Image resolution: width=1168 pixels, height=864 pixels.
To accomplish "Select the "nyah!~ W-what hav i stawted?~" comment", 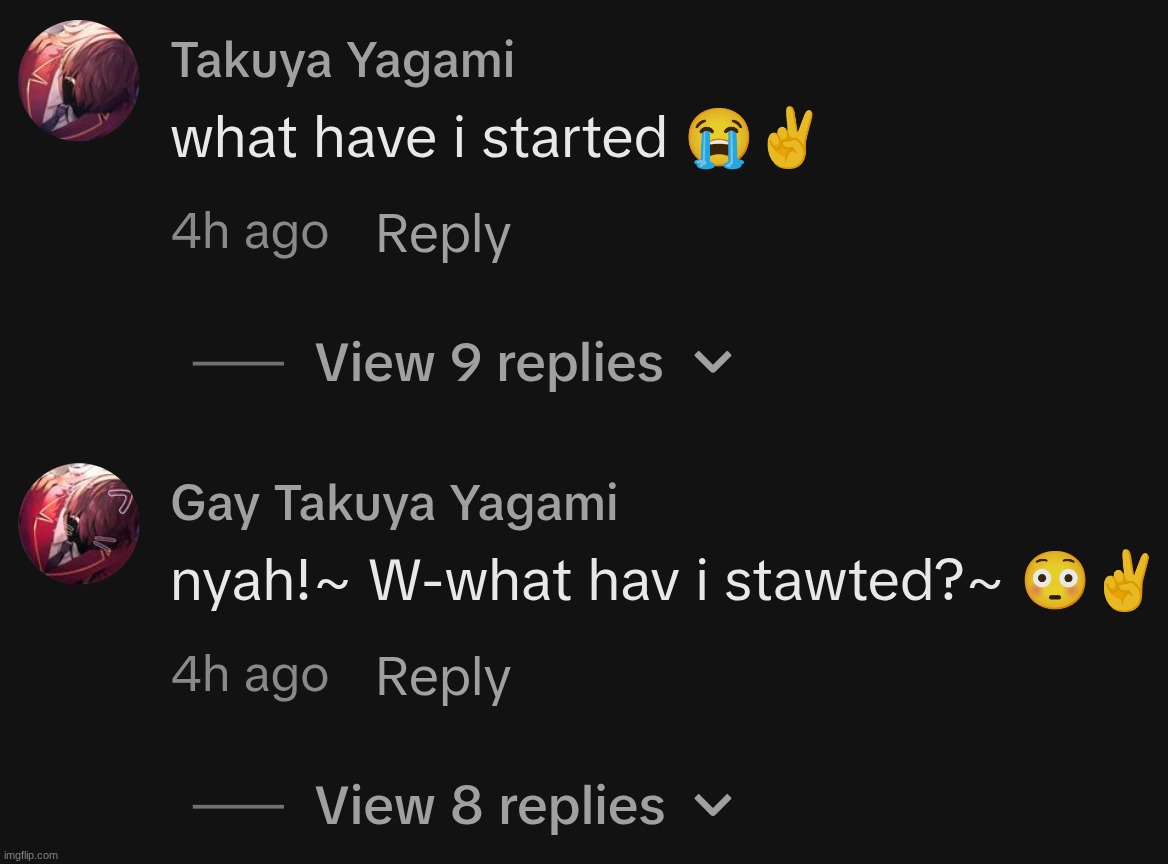I will [x=584, y=584].
